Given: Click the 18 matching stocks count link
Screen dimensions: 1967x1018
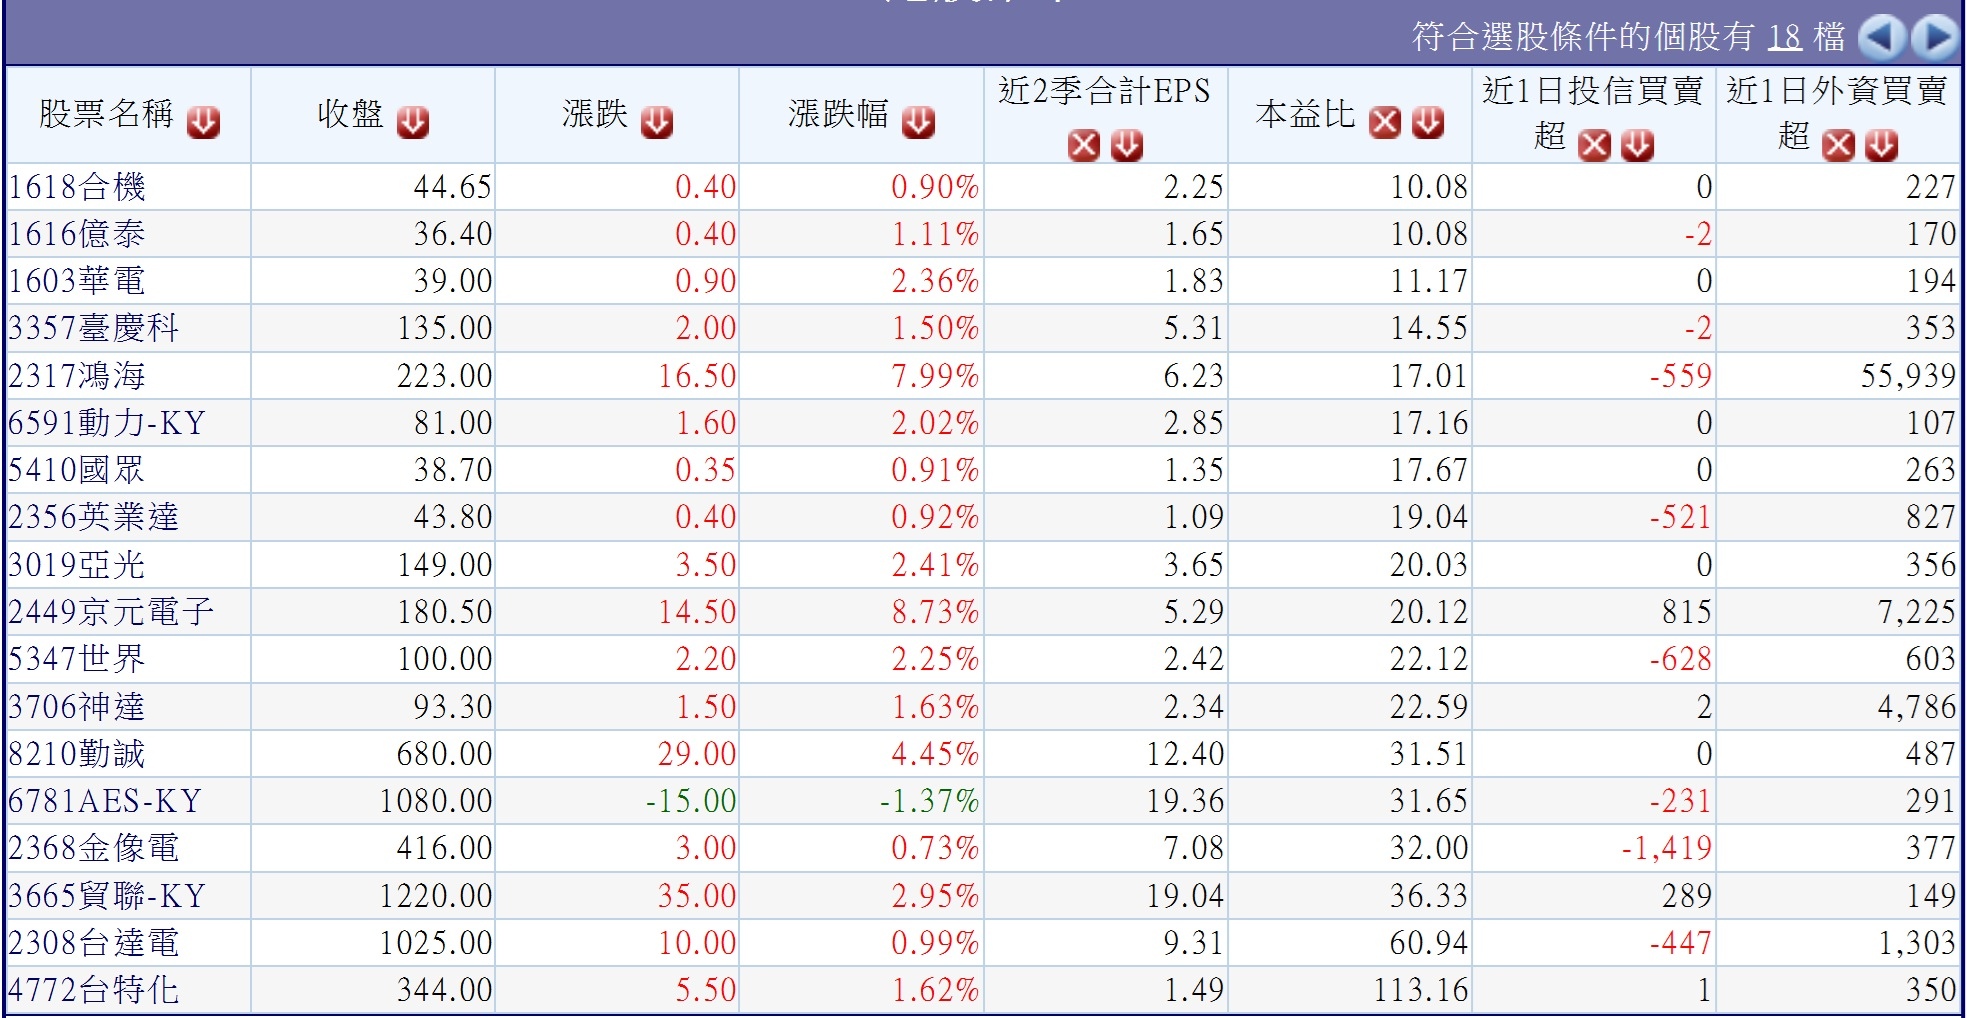Looking at the screenshot, I should (x=1785, y=37).
